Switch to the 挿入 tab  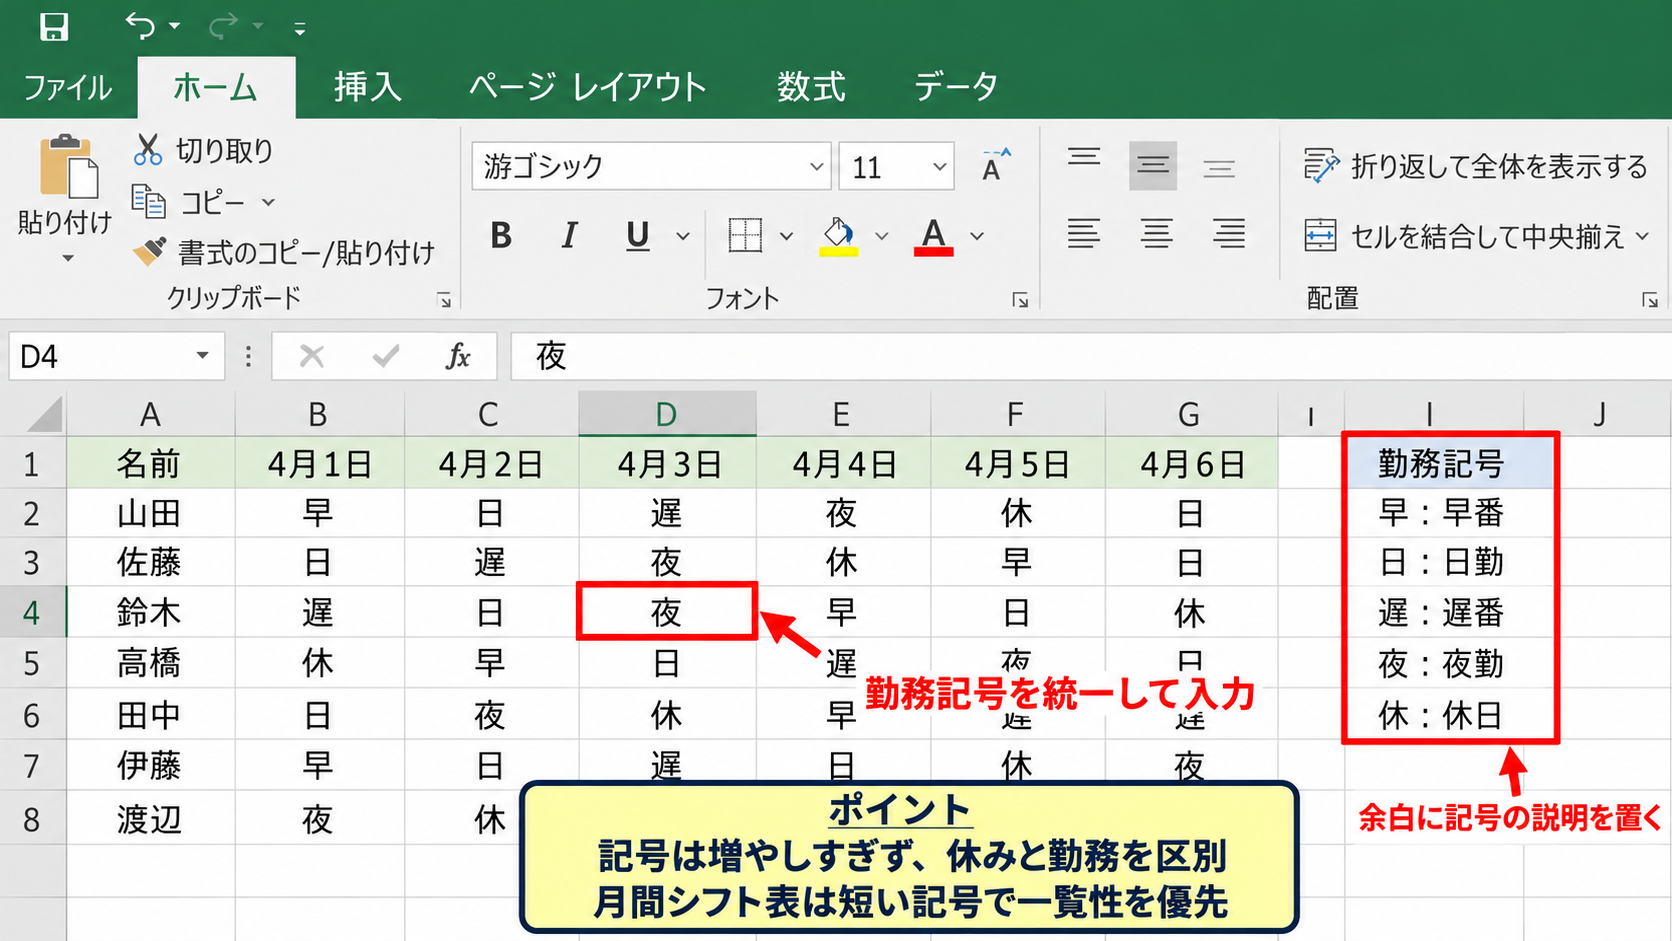click(x=368, y=87)
